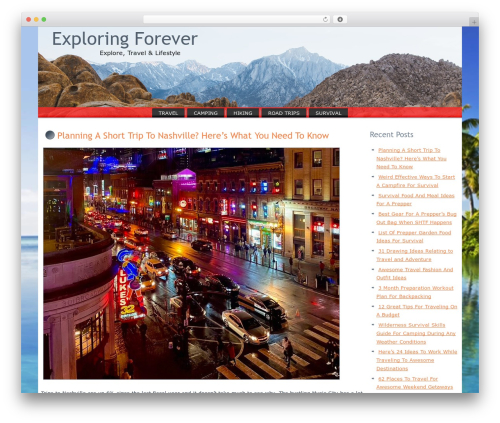Click the red close window dot
The image size is (500, 423).
(x=29, y=19)
